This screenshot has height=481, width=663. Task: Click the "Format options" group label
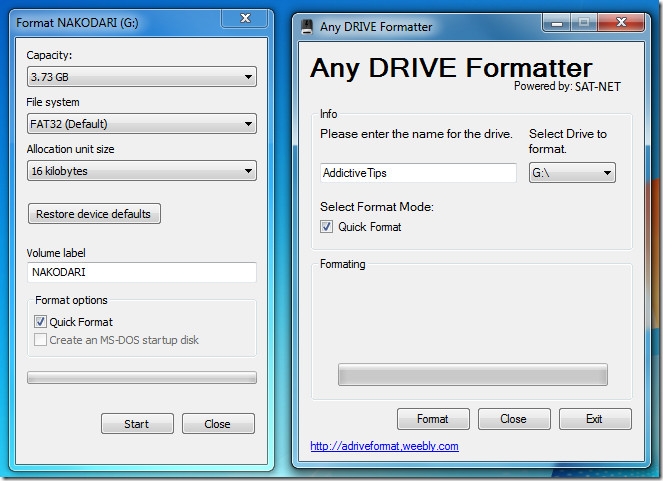click(71, 300)
